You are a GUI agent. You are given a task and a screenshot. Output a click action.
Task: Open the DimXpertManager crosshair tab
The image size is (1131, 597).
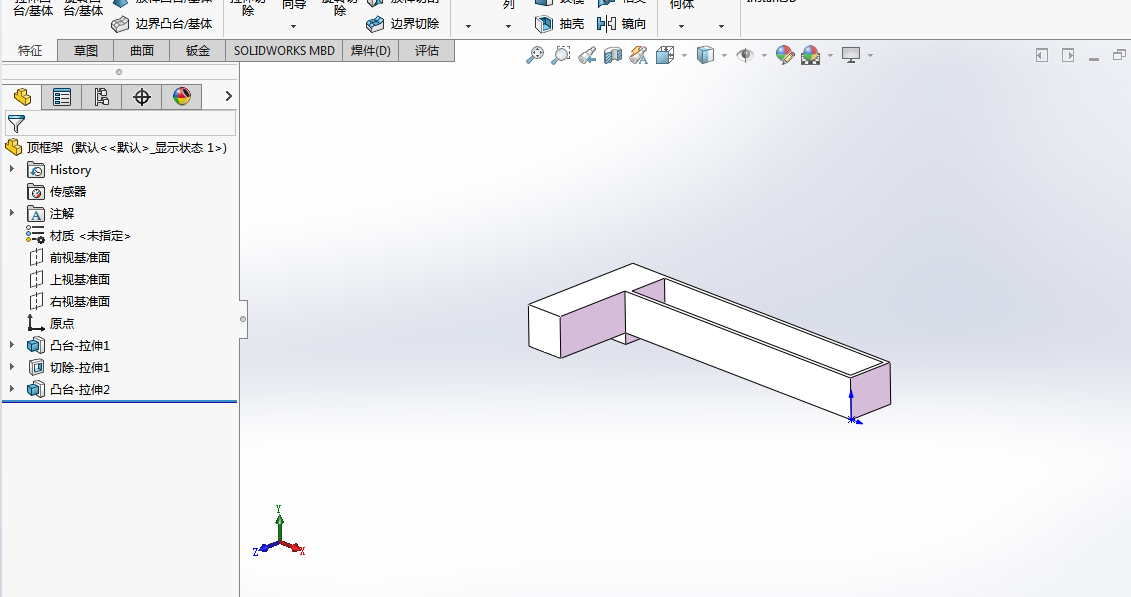click(142, 97)
